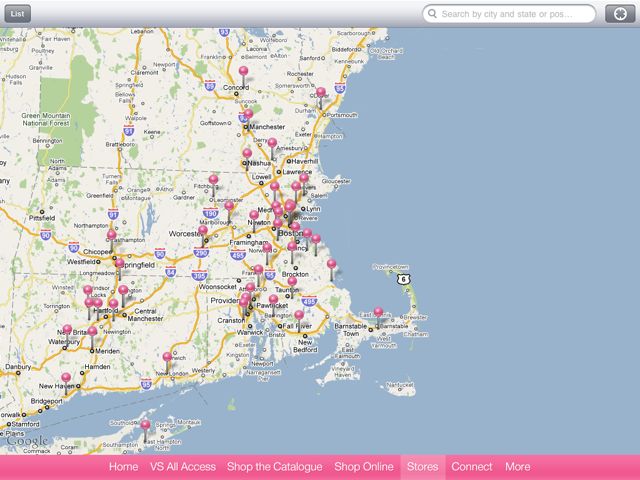Open the store pin beside Worcester
The width and height of the screenshot is (640, 480).
tap(202, 230)
